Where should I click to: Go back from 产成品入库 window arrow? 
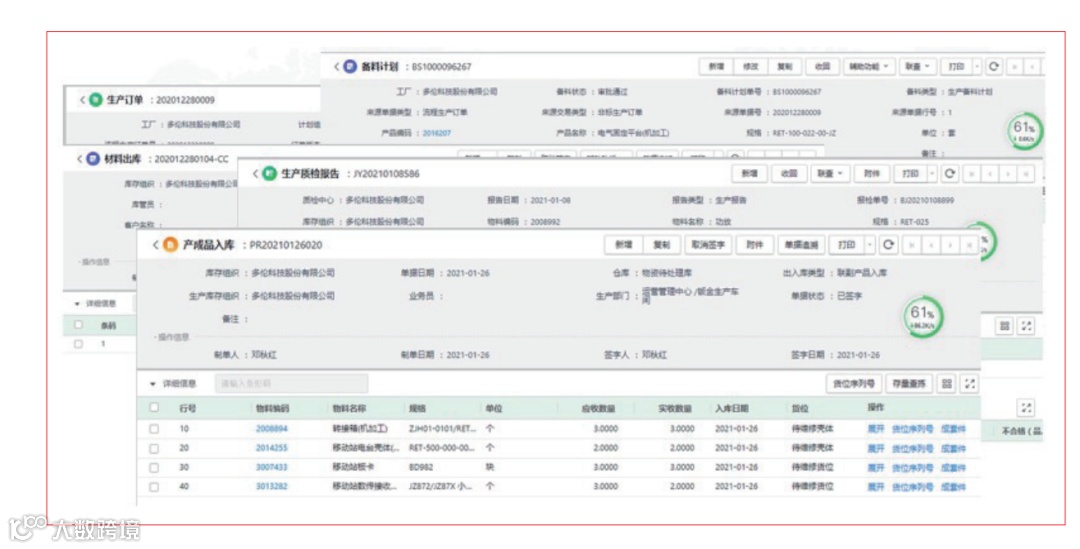click(156, 245)
